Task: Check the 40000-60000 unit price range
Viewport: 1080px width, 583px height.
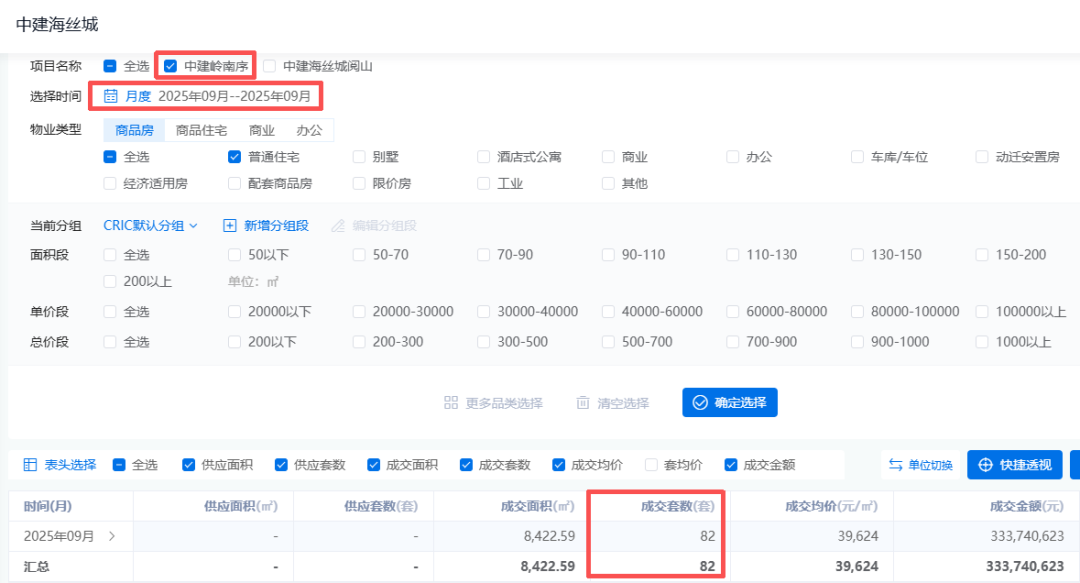Action: tap(608, 311)
